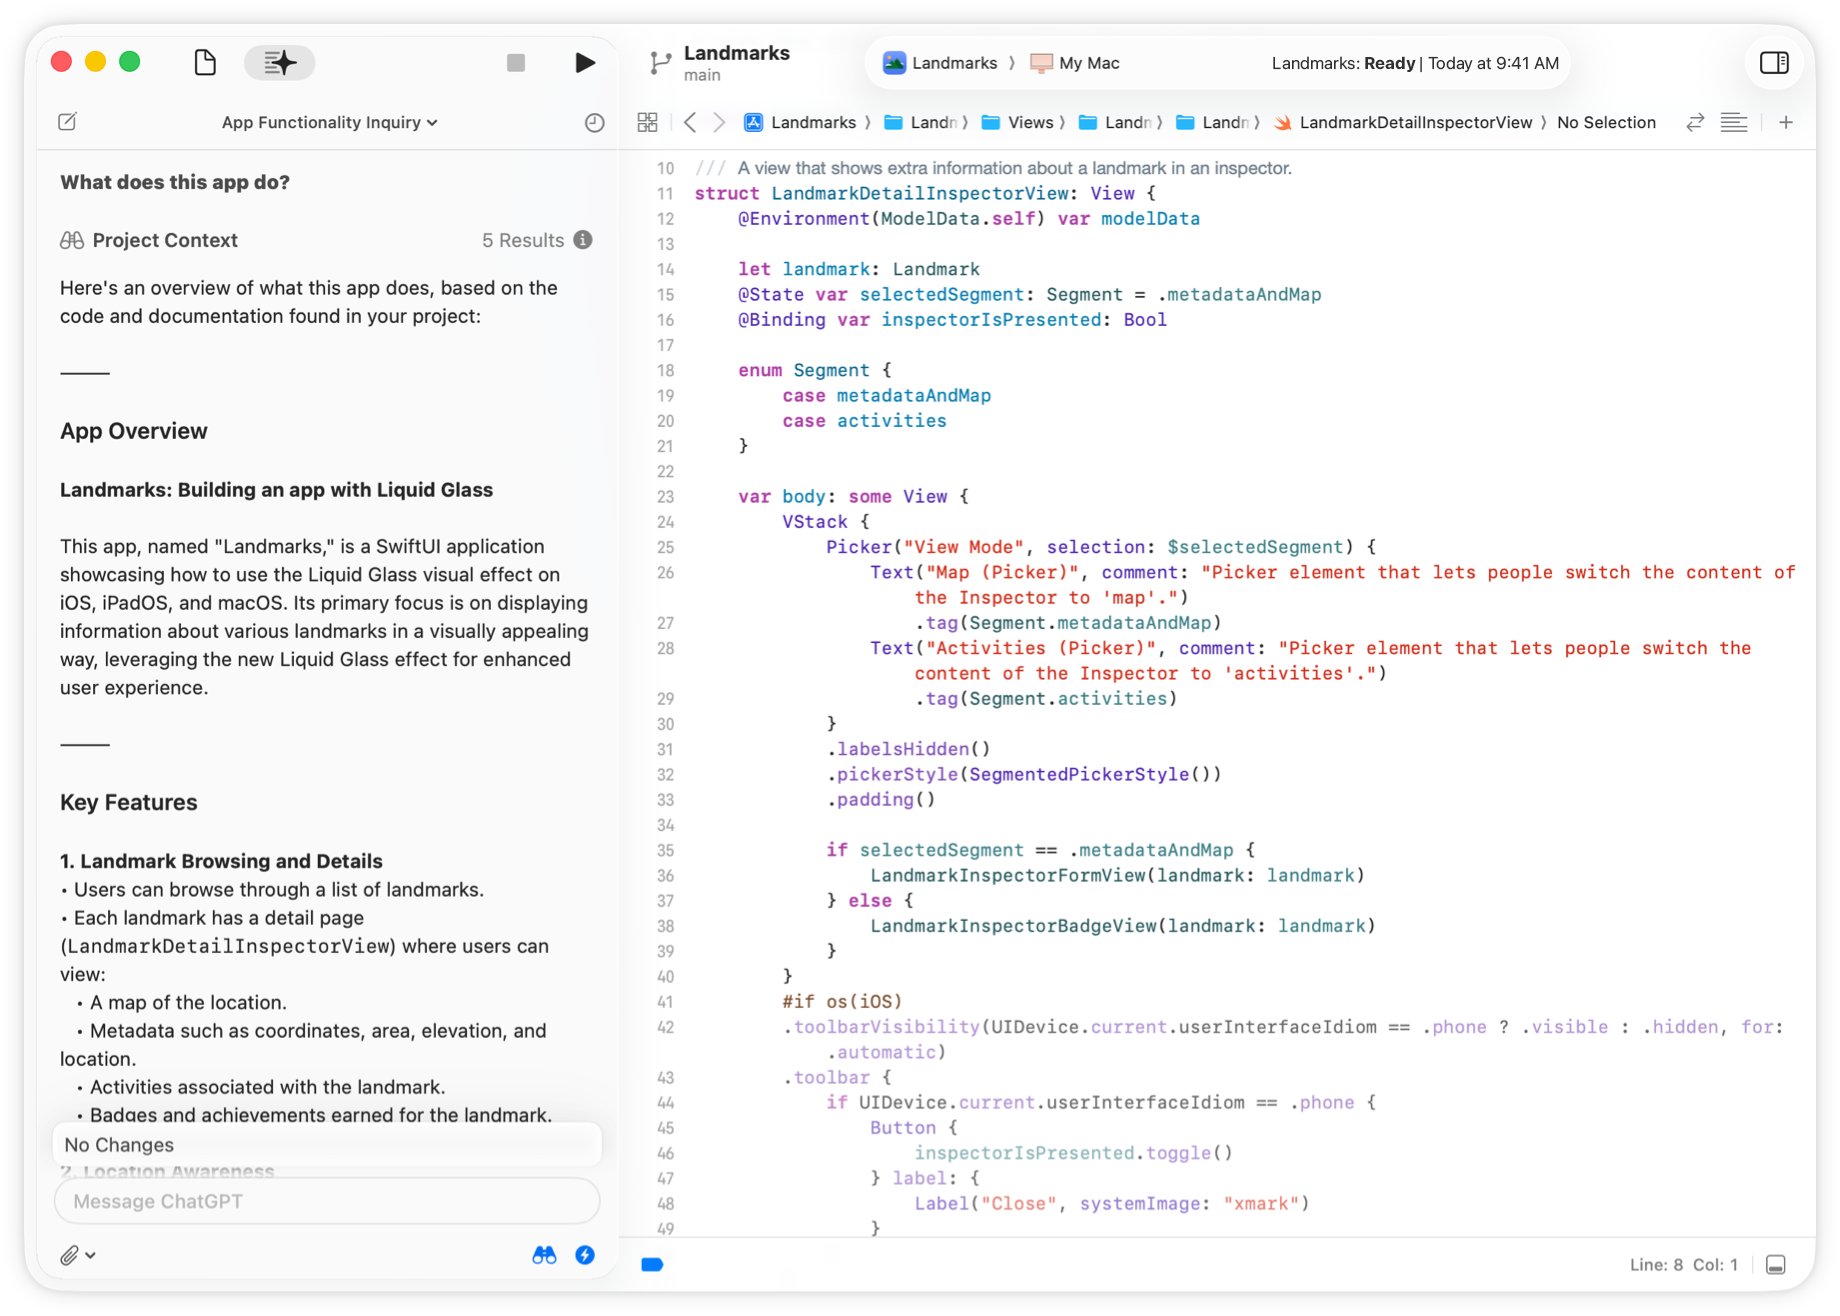Toggle the blue pill indicator below the editor
Screen dimensions: 1840x1316
[x=651, y=1264]
